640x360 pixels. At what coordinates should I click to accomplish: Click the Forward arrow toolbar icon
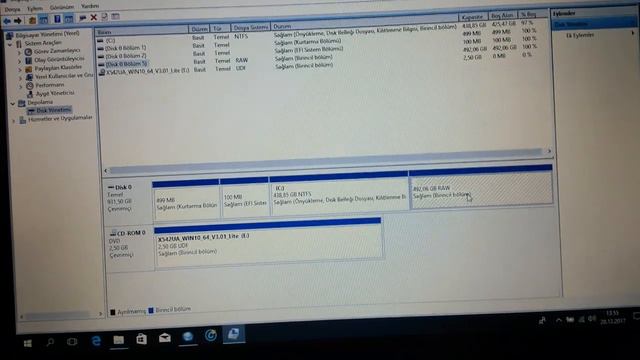(18, 20)
